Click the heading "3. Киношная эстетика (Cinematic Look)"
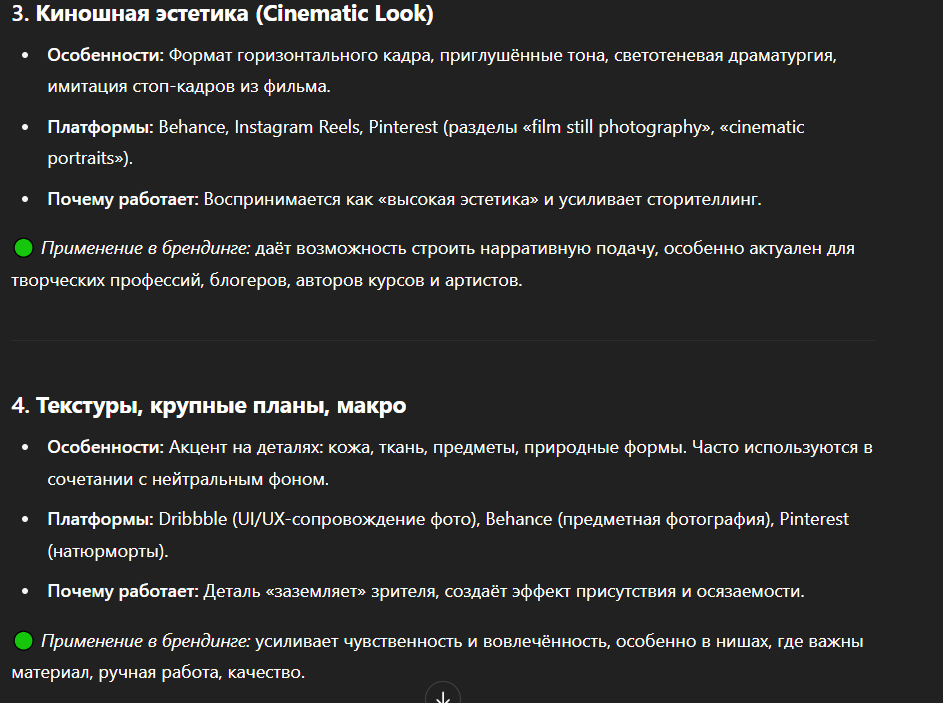The height and width of the screenshot is (703, 943). pos(223,15)
